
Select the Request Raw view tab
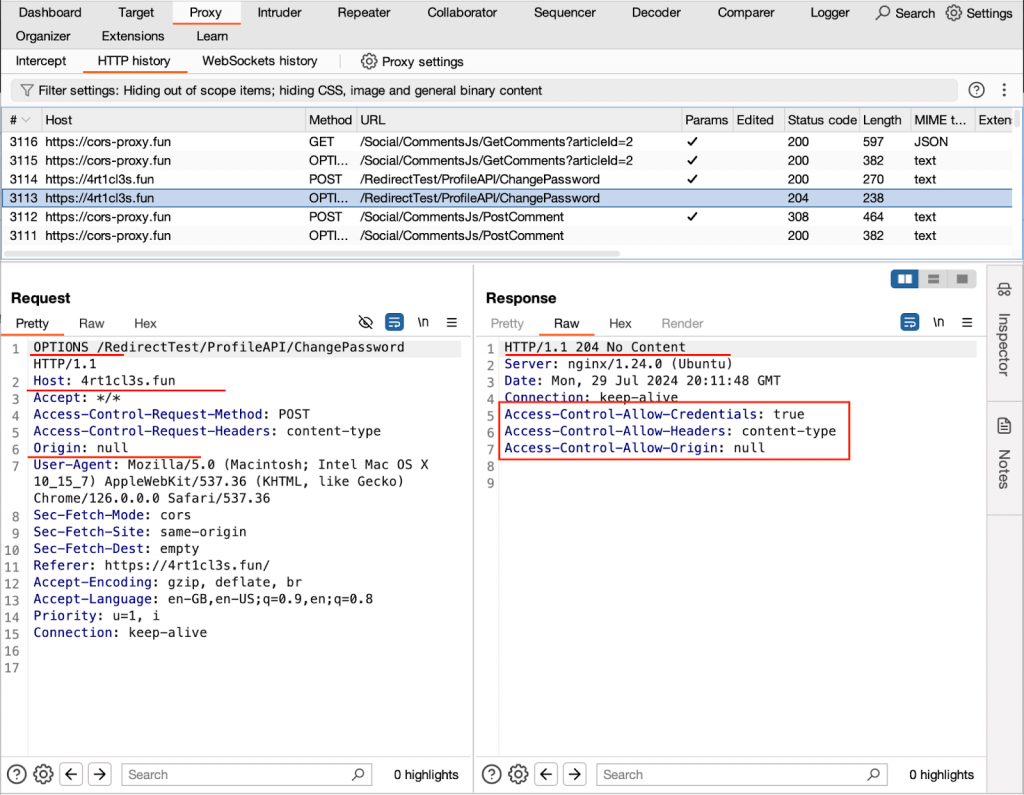[x=91, y=323]
